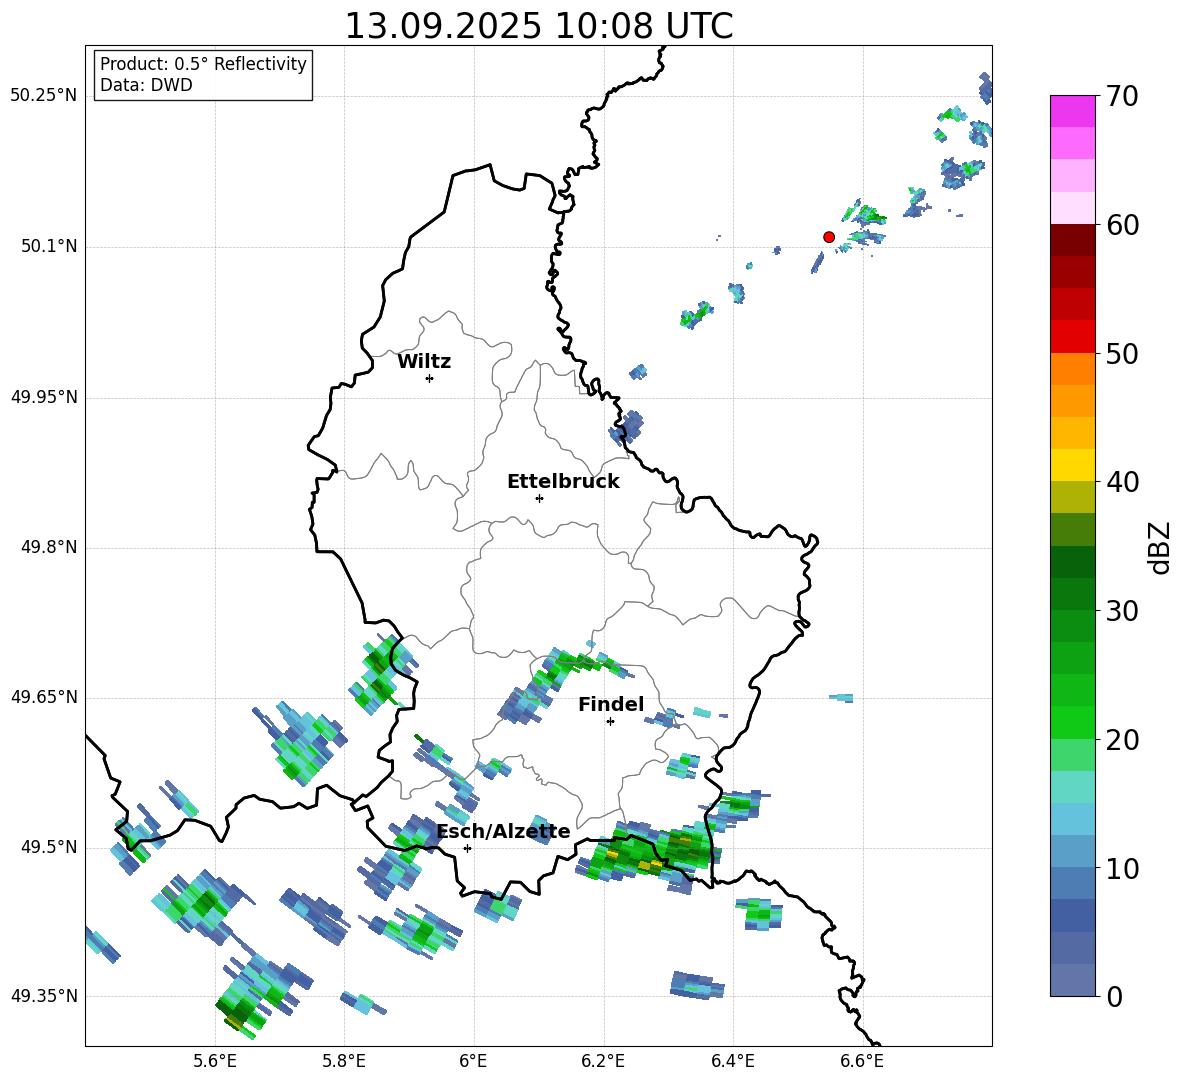This screenshot has width=1184, height=1081.
Task: Click the Product: 0.5° Reflectivity text
Action: point(203,63)
